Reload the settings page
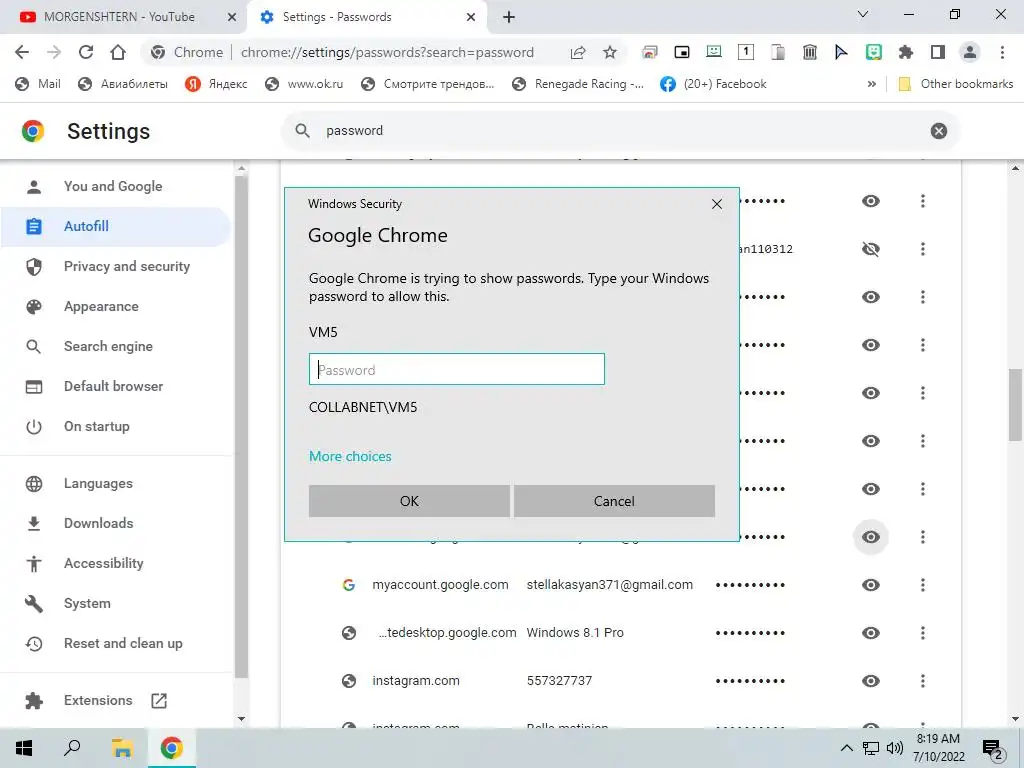 pos(86,52)
